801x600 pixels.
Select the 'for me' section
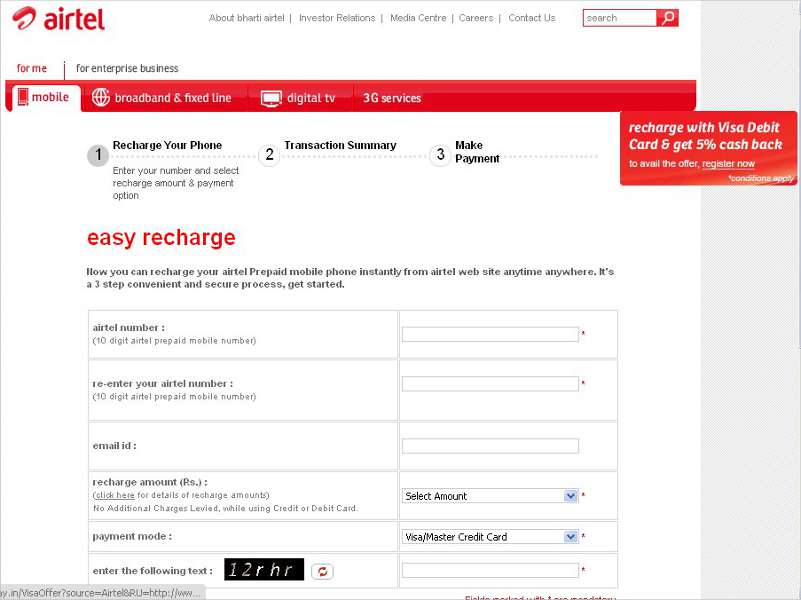[x=32, y=68]
